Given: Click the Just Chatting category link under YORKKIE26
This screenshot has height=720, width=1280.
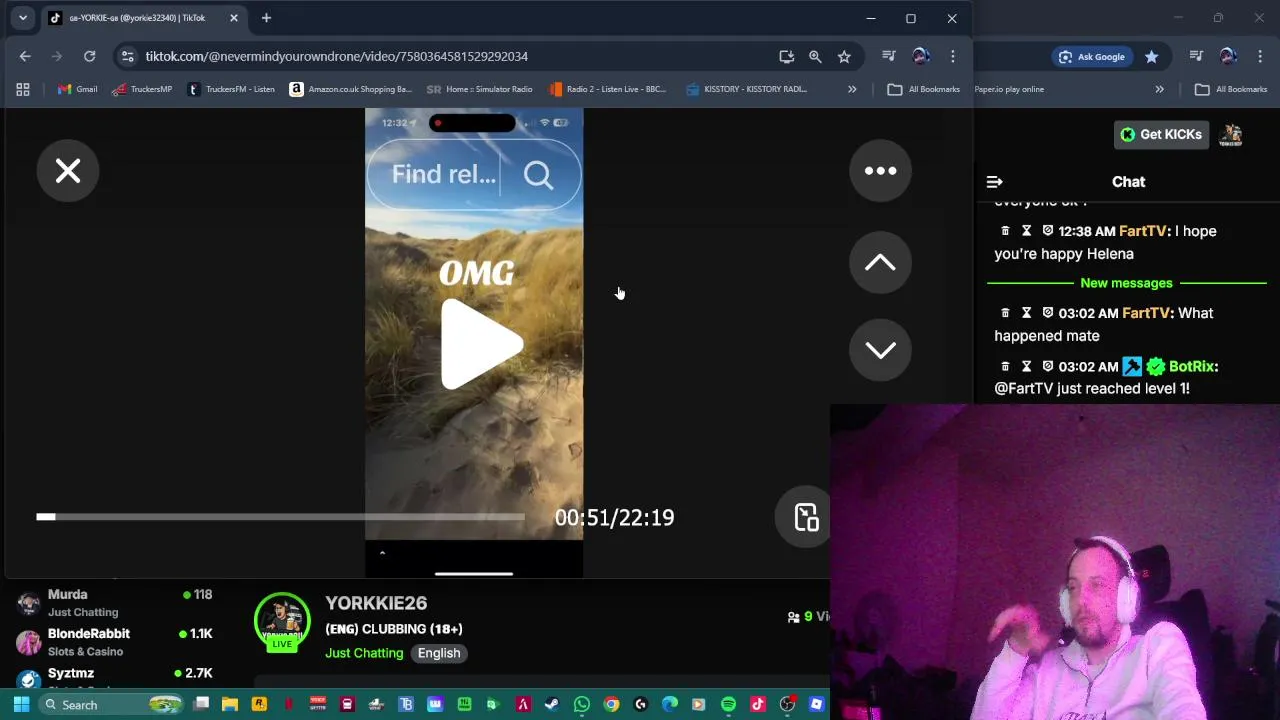Looking at the screenshot, I should 364,653.
